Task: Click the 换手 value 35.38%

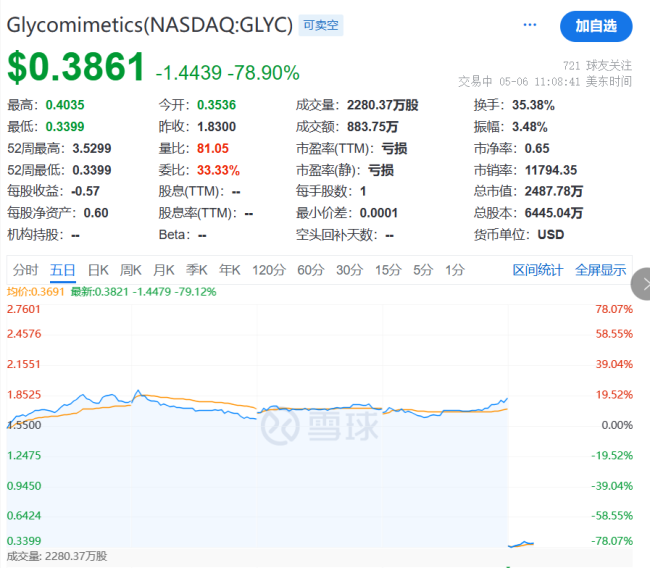Action: coord(533,105)
